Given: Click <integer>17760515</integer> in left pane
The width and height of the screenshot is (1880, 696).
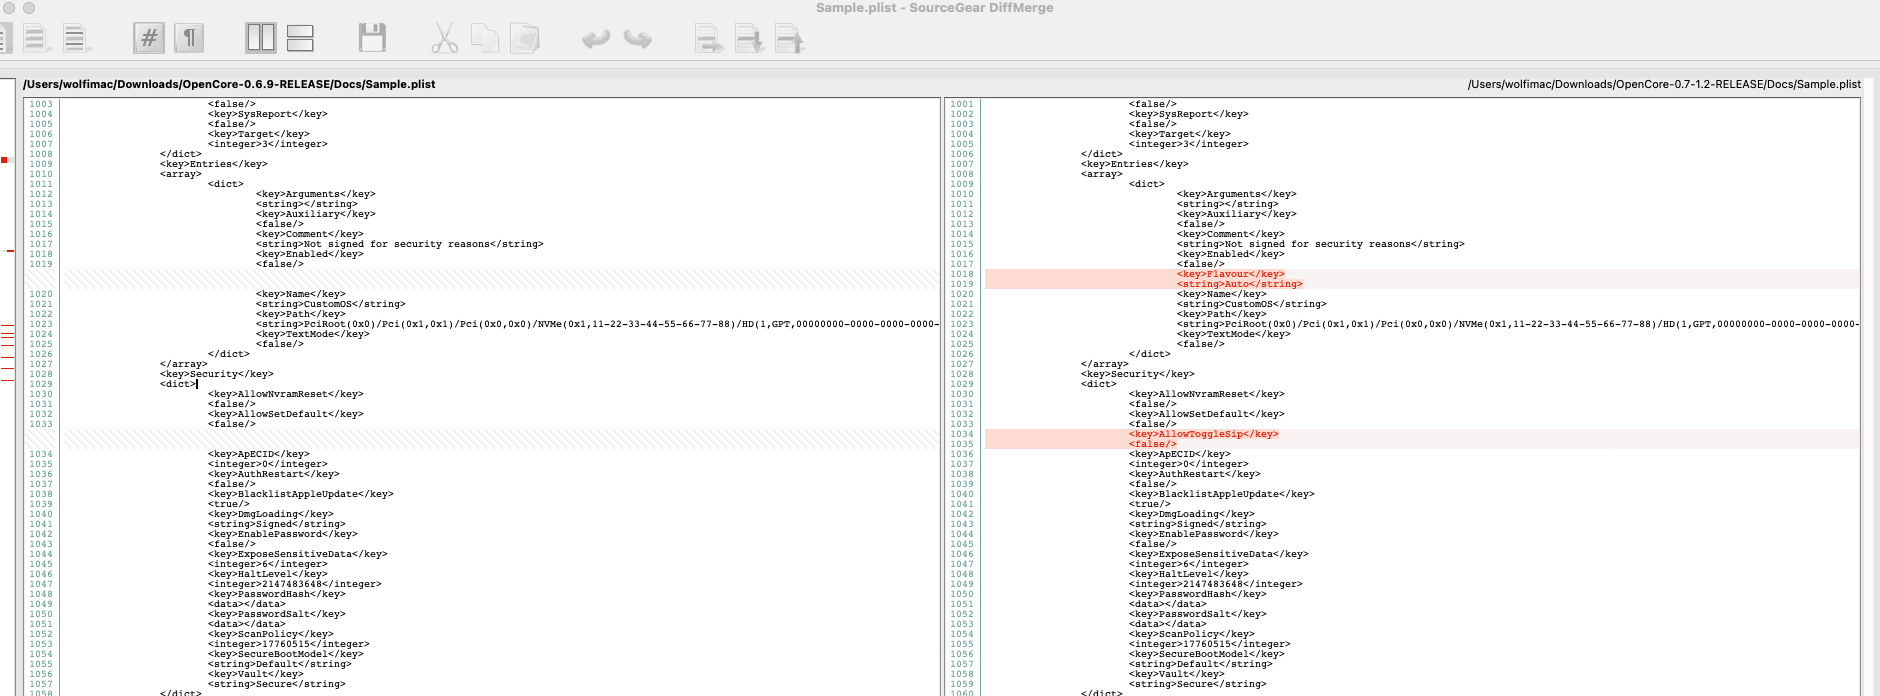Looking at the screenshot, I should (288, 644).
